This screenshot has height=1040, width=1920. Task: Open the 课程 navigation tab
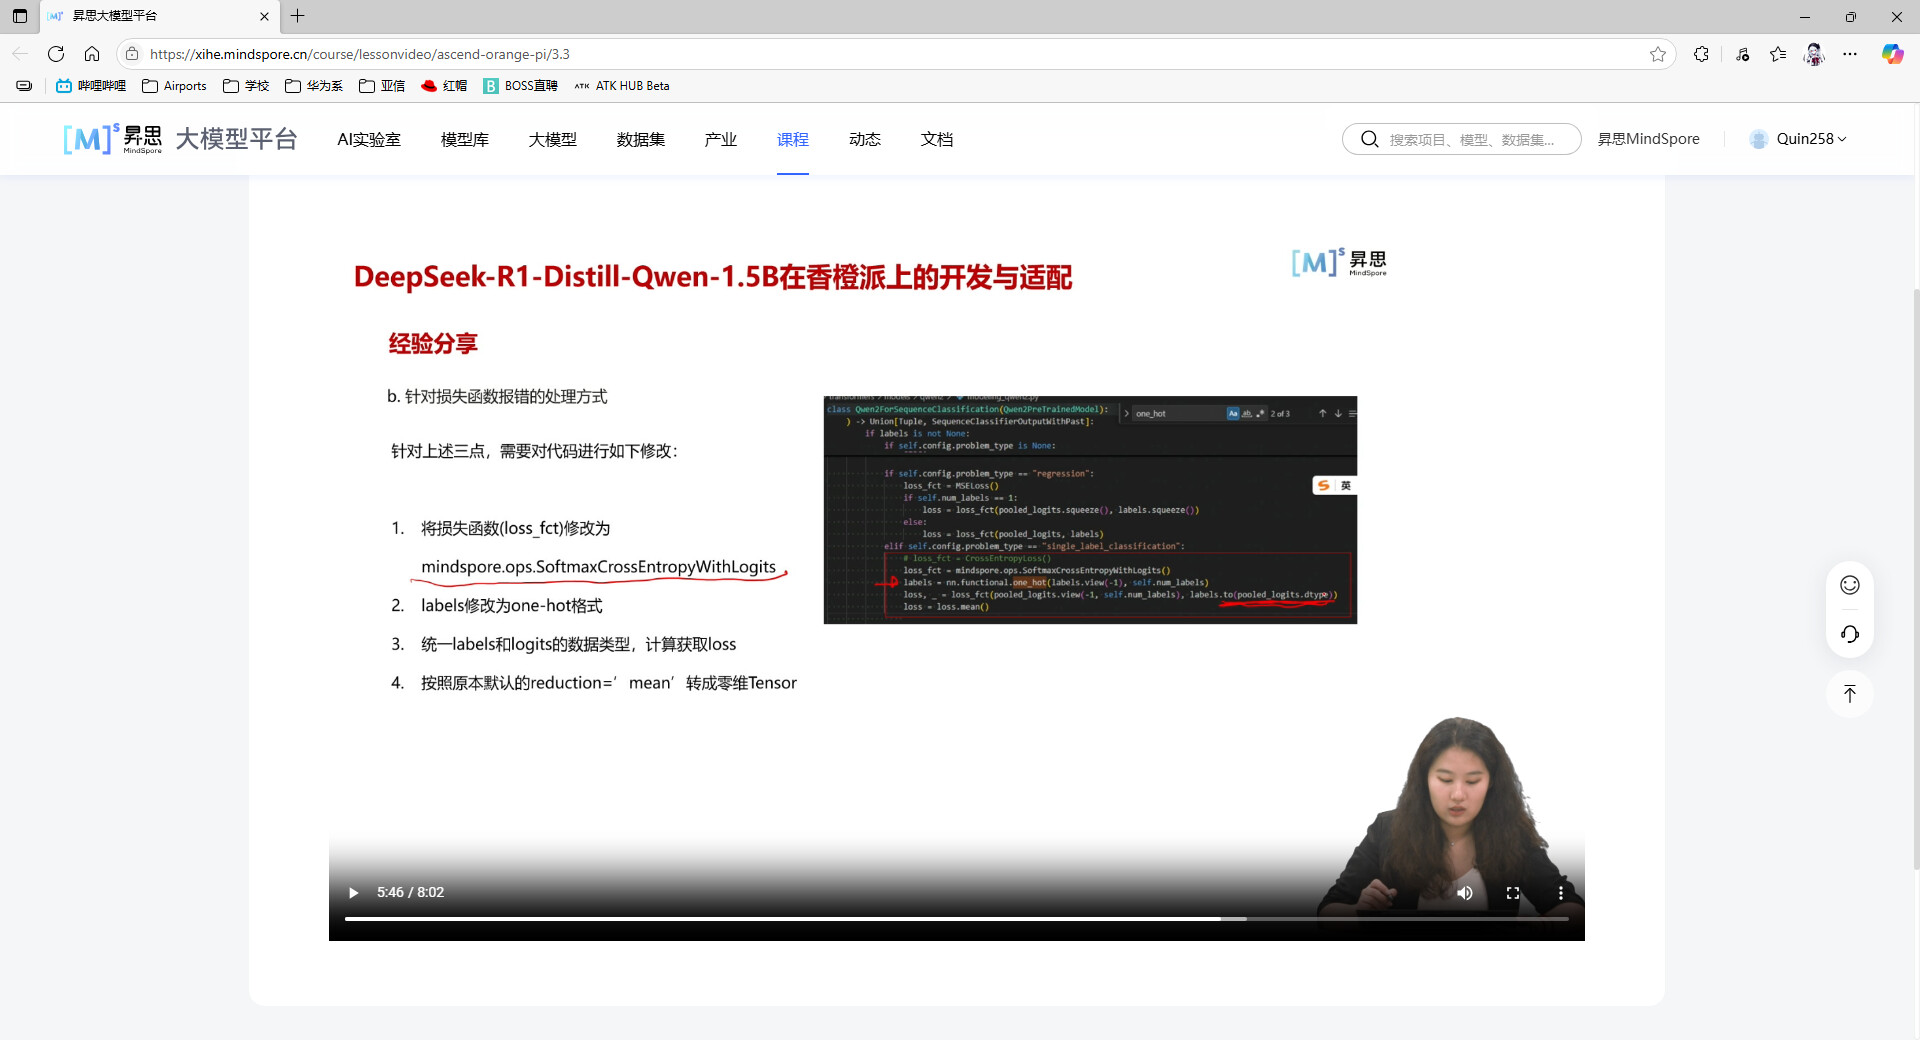[792, 140]
